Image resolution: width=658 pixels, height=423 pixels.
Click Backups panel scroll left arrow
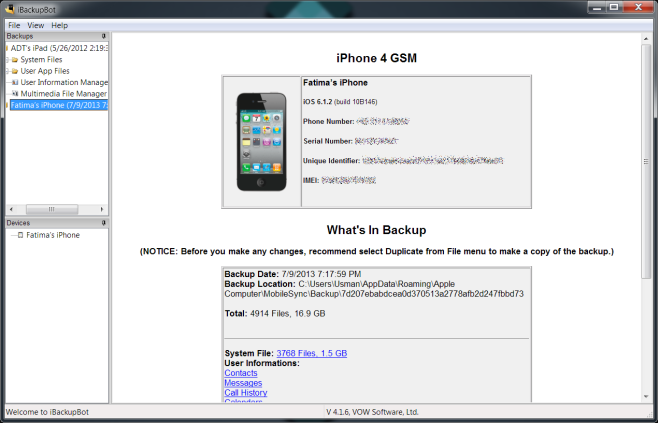11,209
